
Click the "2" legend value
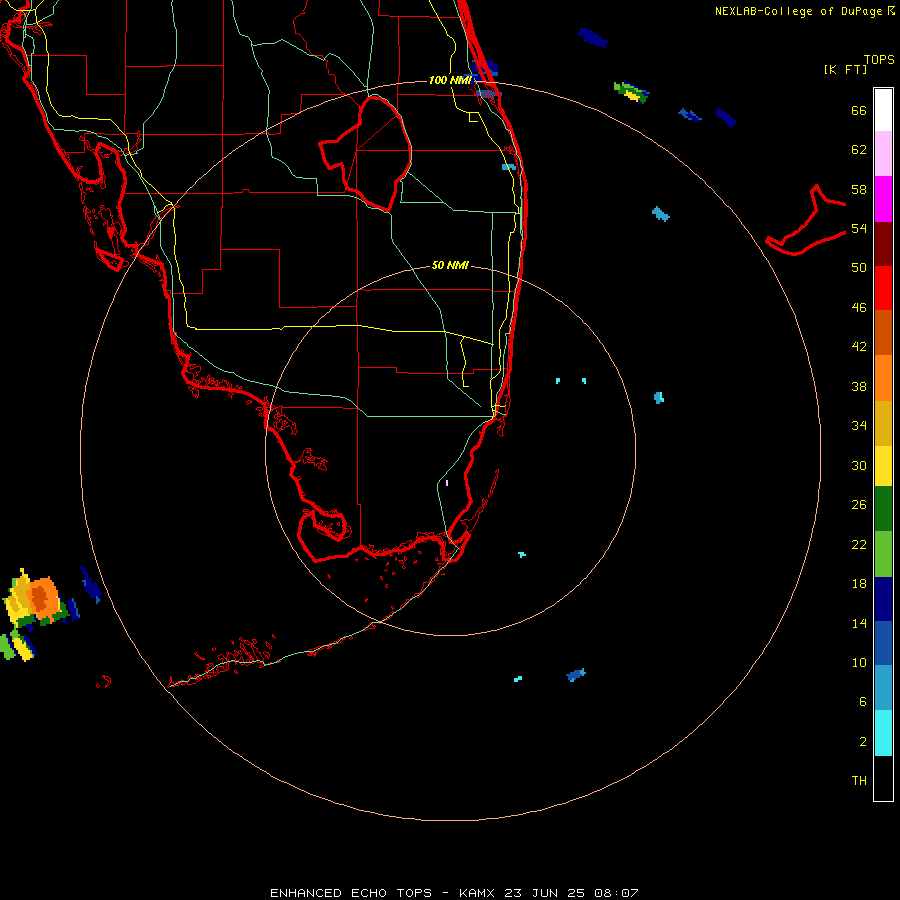point(863,741)
